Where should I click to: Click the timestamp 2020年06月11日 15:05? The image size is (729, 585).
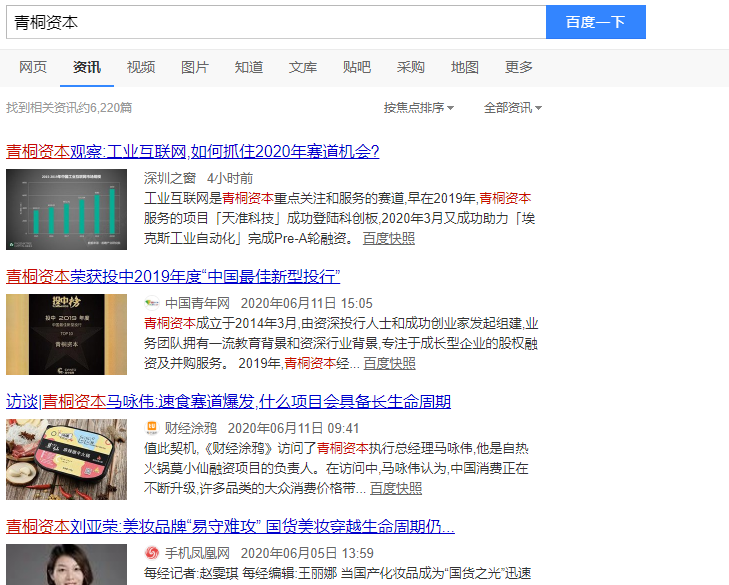point(307,303)
